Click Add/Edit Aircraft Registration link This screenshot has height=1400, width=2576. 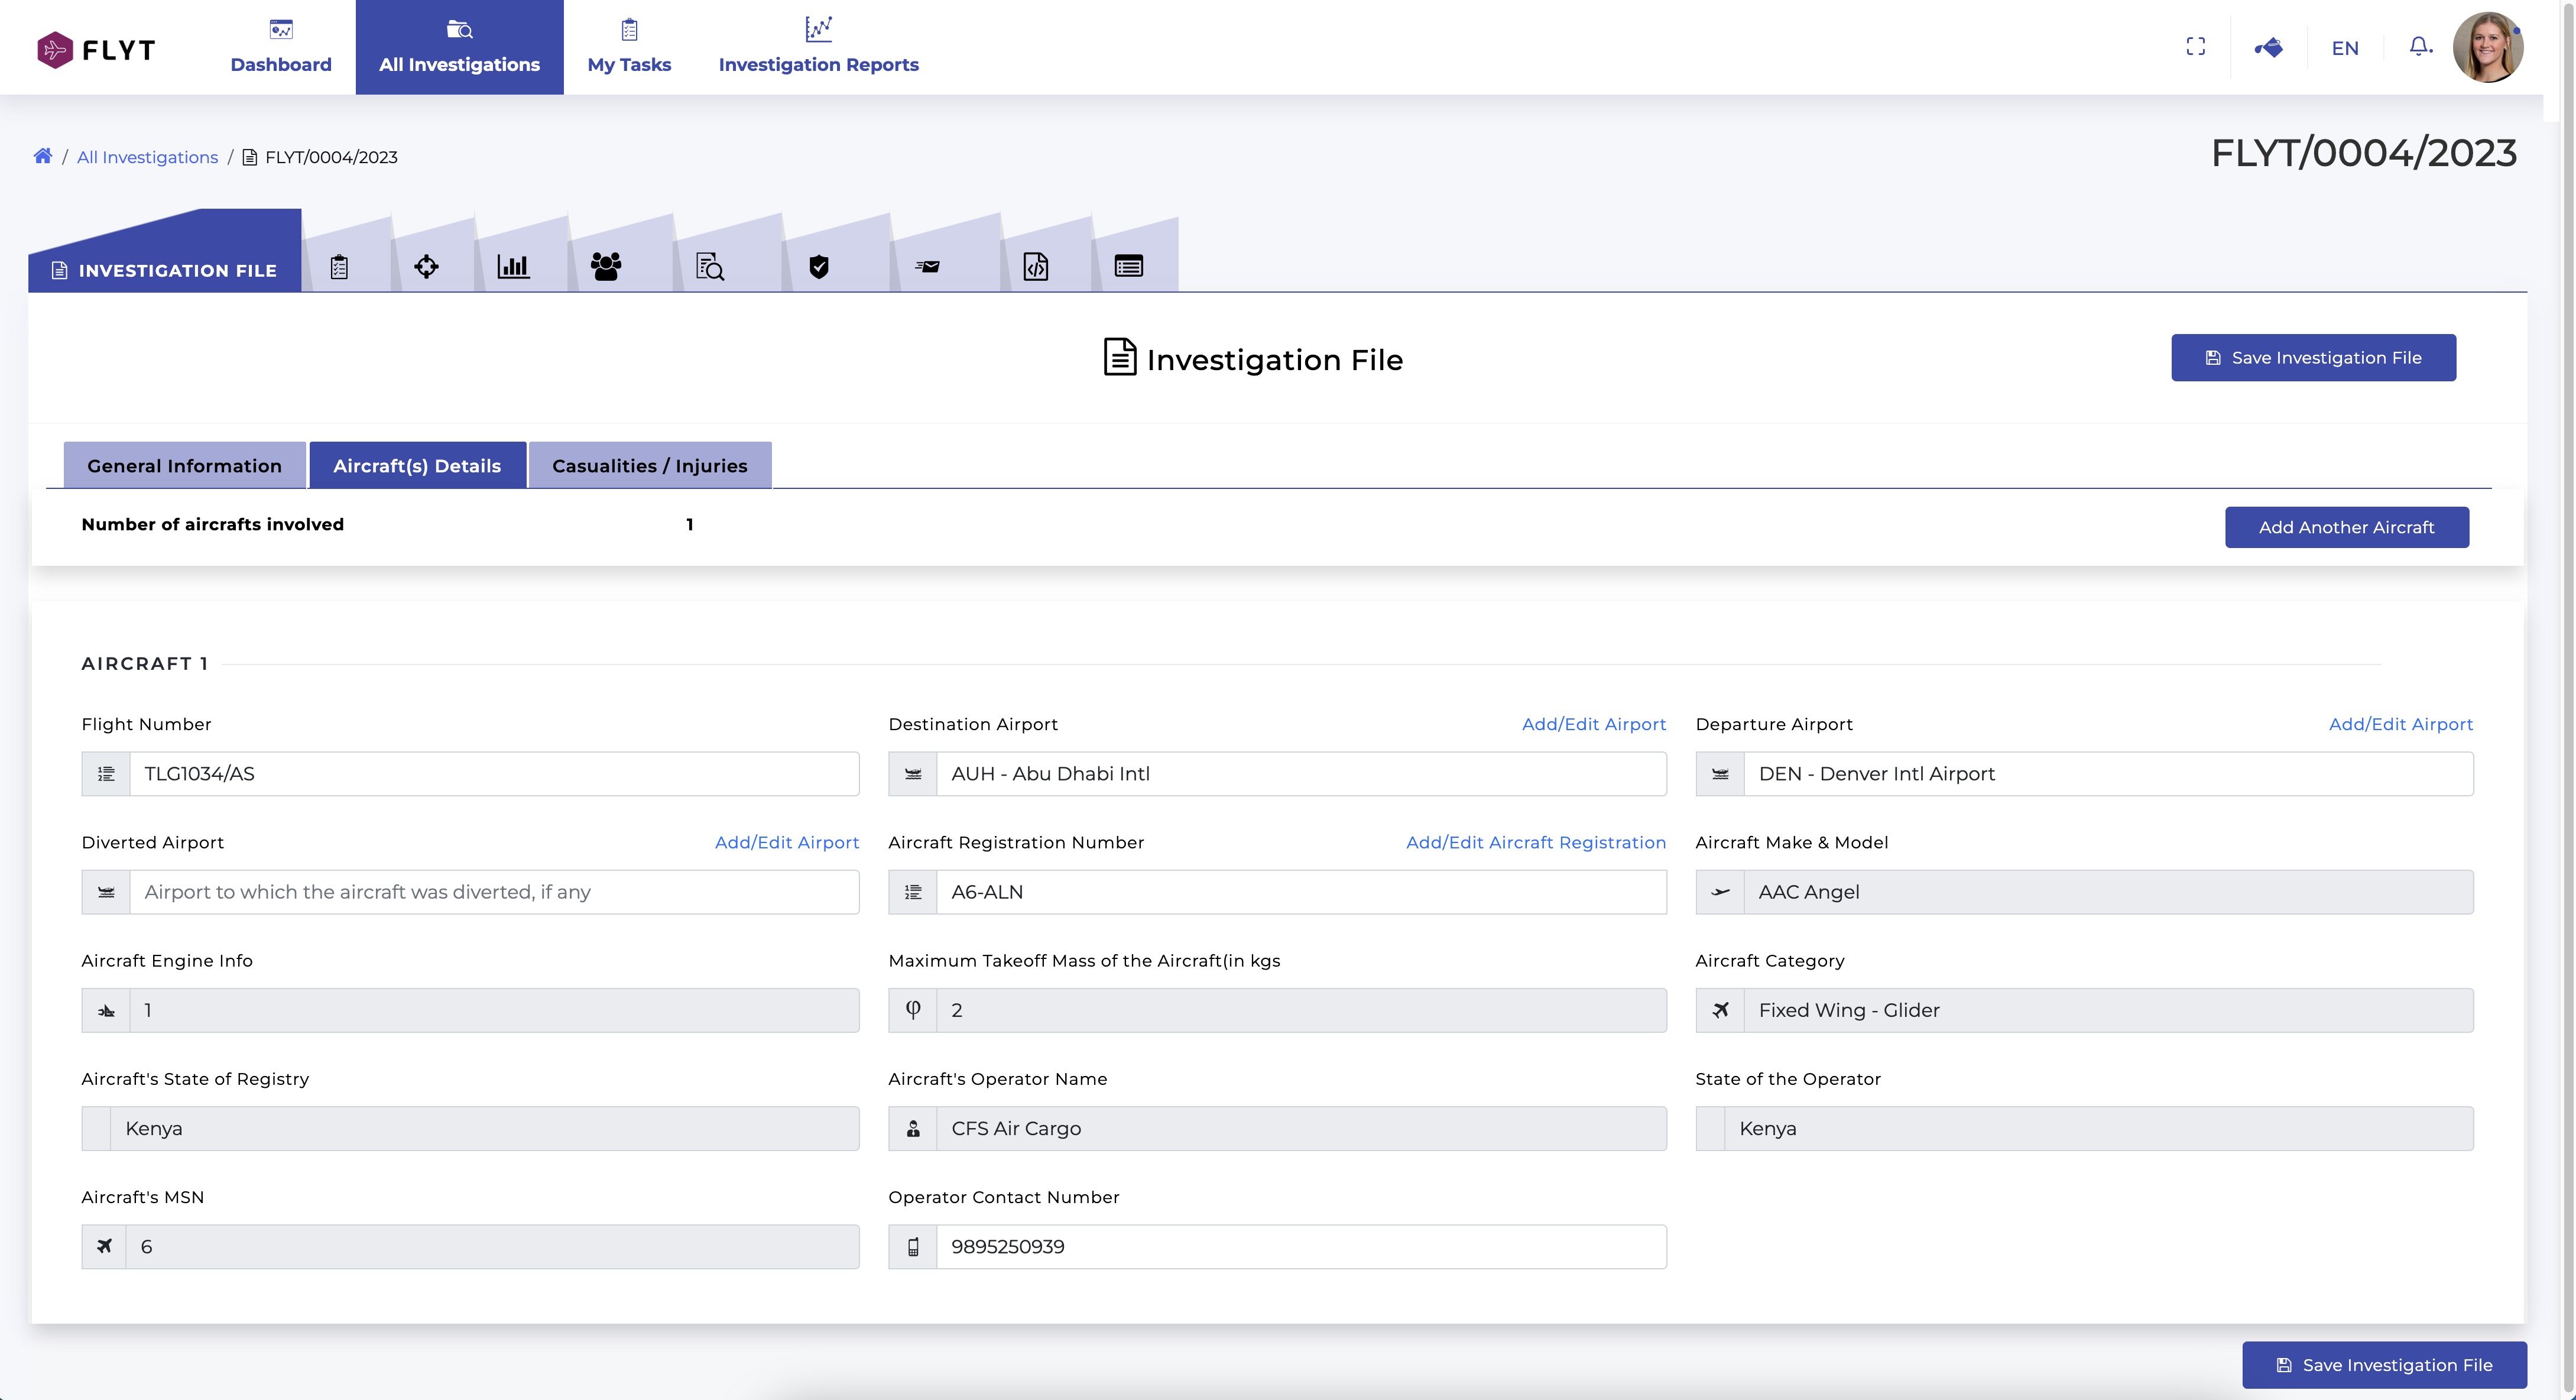1536,842
